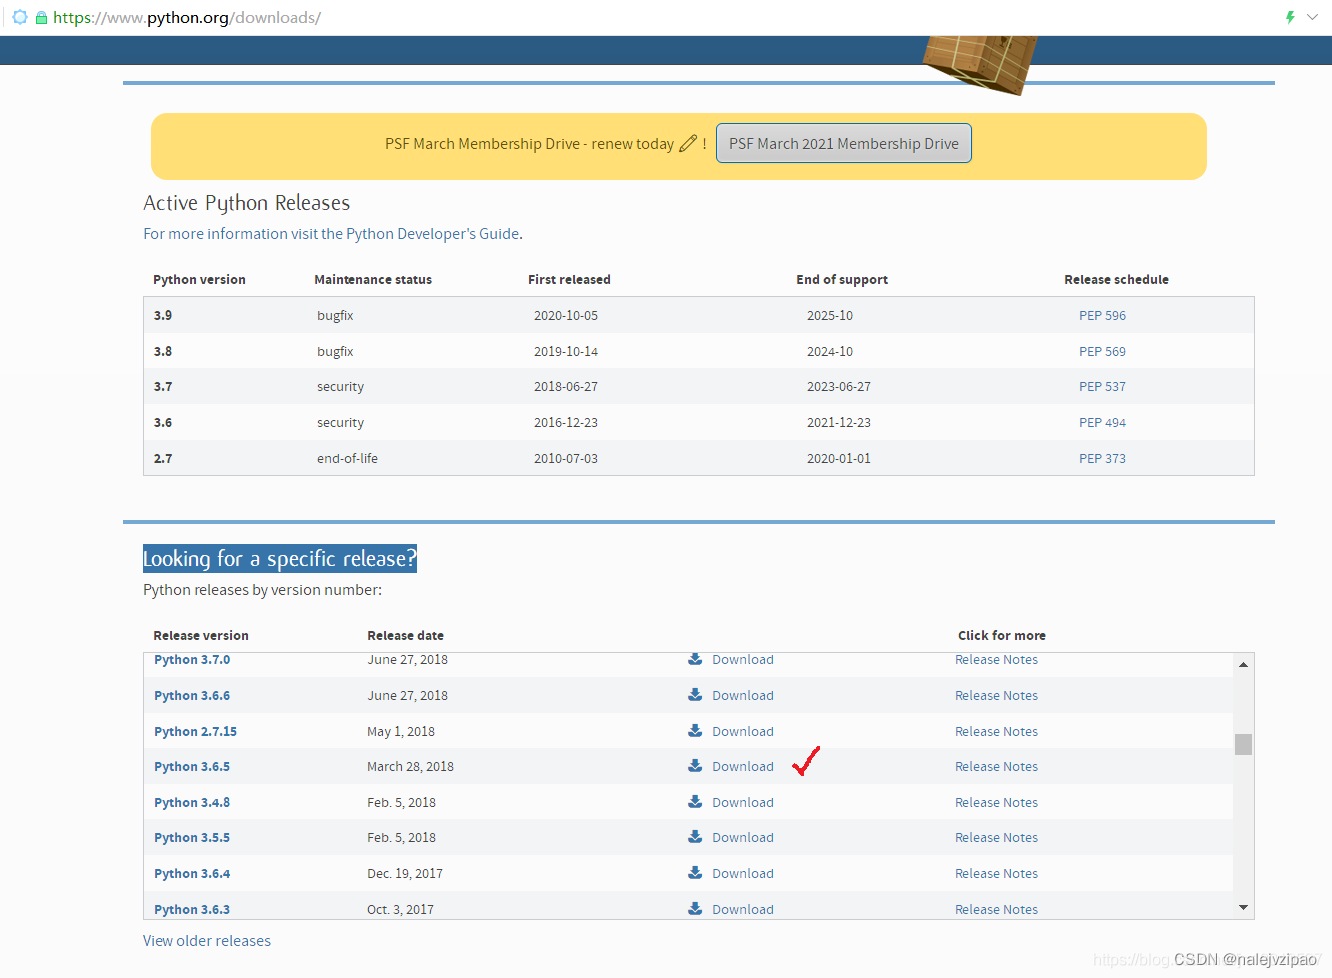Click the URL text in the address bar
This screenshot has height=978, width=1332.
click(187, 18)
